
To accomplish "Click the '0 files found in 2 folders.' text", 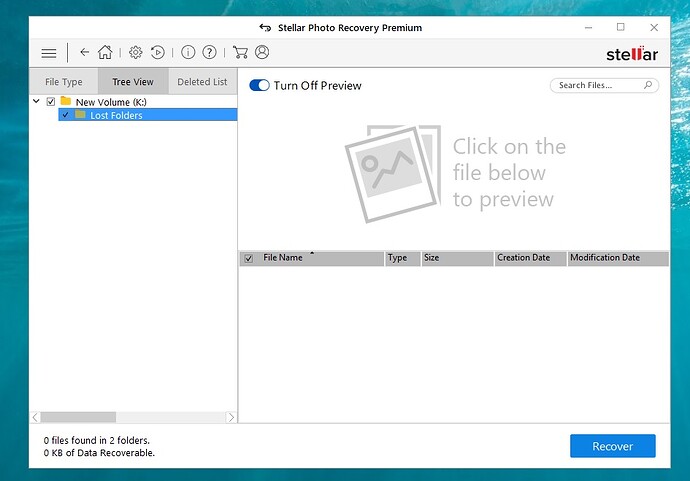I will coord(97,440).
